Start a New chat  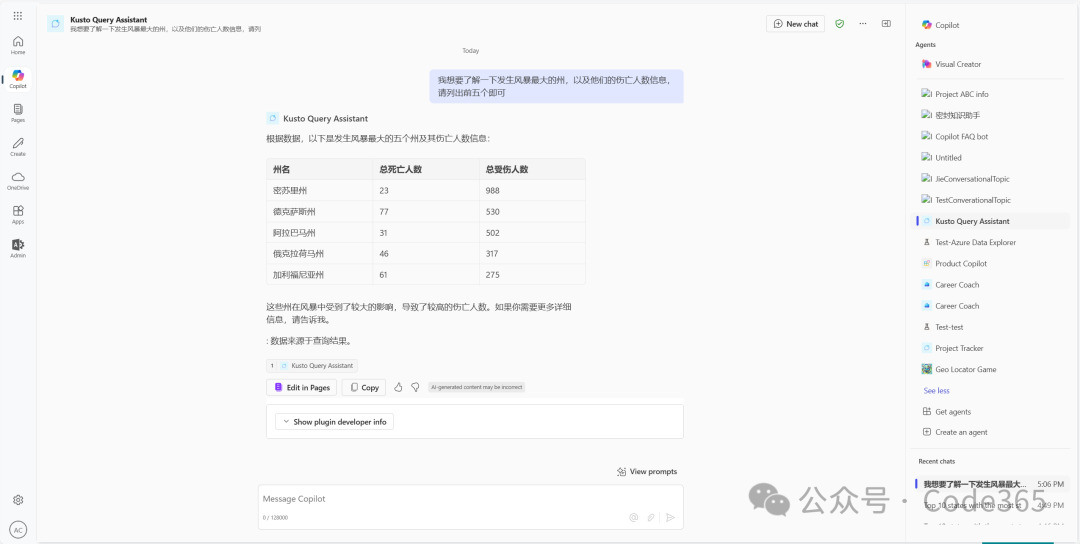click(796, 24)
